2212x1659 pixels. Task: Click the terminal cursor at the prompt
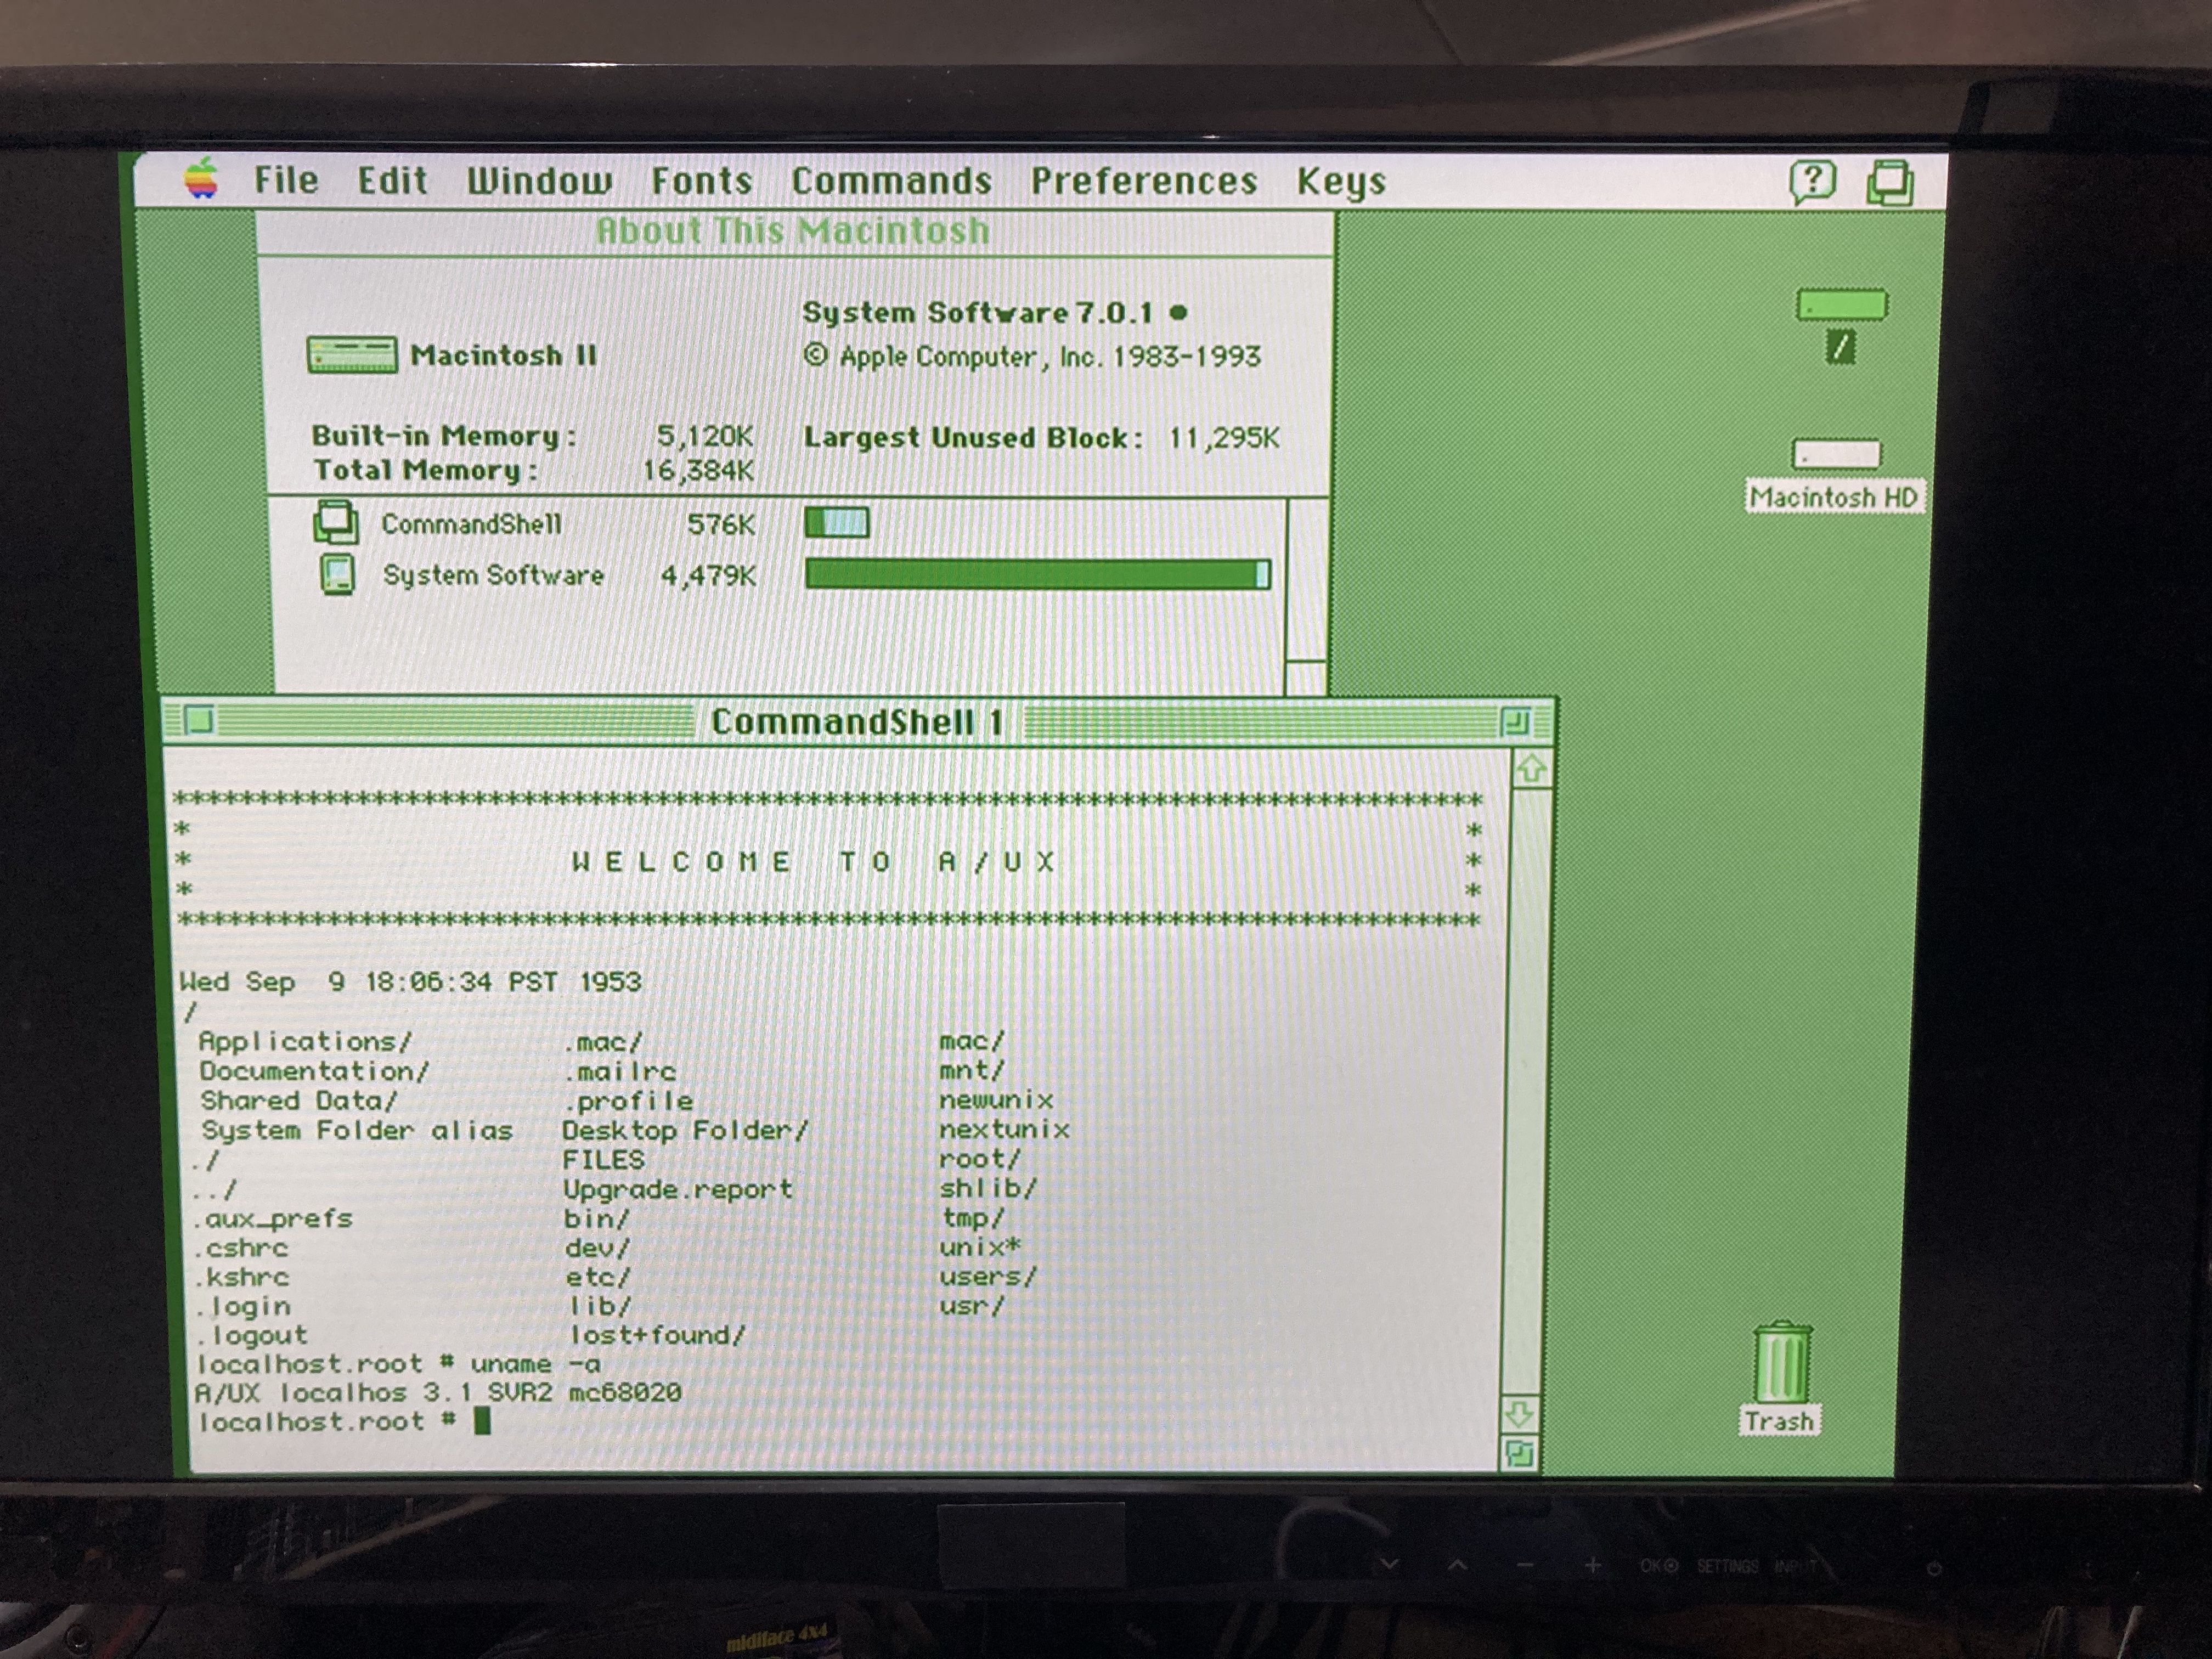pyautogui.click(x=482, y=1421)
